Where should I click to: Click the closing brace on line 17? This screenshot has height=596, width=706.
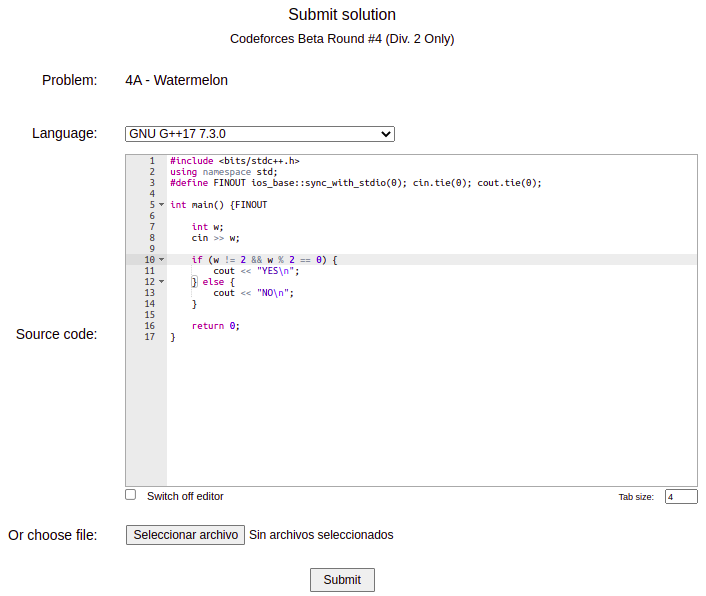(x=172, y=337)
